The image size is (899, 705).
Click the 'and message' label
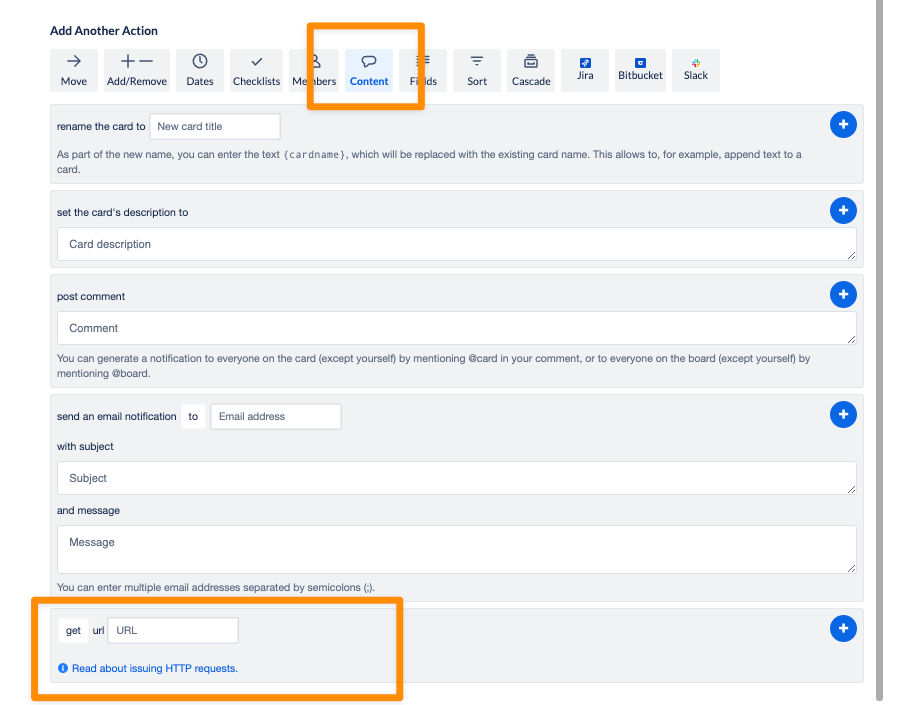tap(88, 510)
